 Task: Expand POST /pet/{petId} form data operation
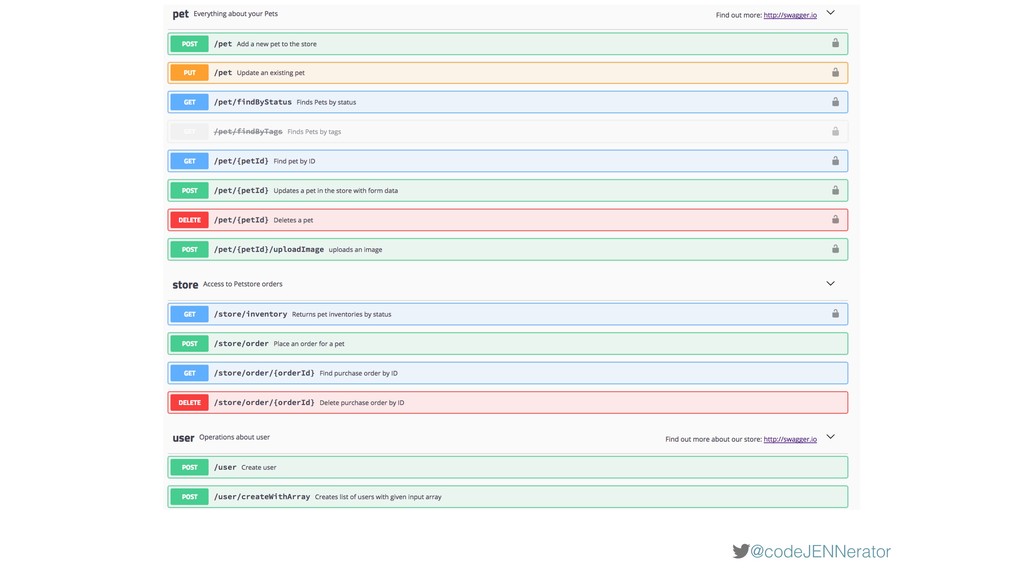coord(507,190)
